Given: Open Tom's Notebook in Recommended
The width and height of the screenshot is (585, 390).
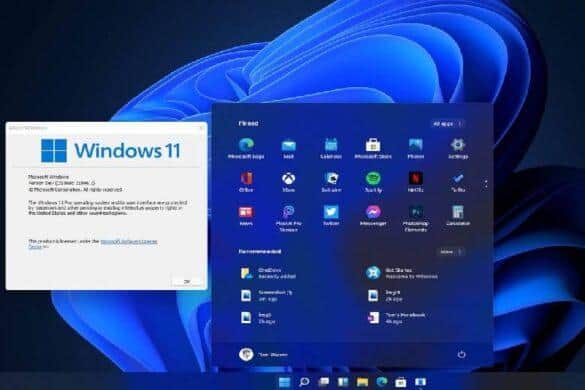Looking at the screenshot, I should point(396,318).
